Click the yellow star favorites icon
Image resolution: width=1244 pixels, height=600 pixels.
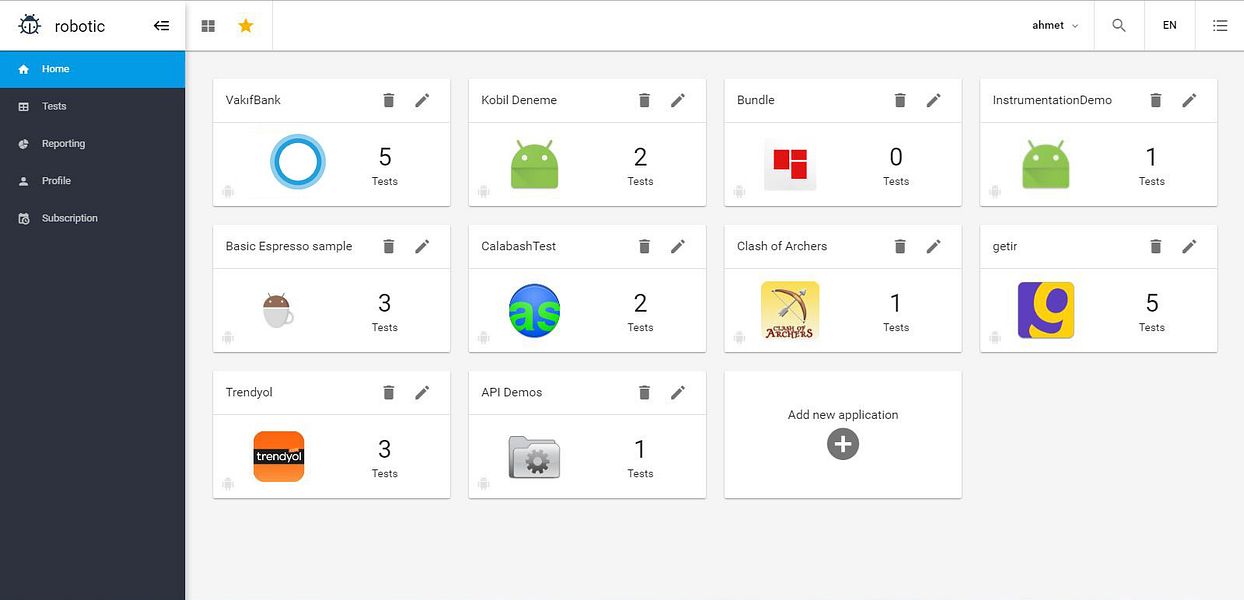pos(245,26)
